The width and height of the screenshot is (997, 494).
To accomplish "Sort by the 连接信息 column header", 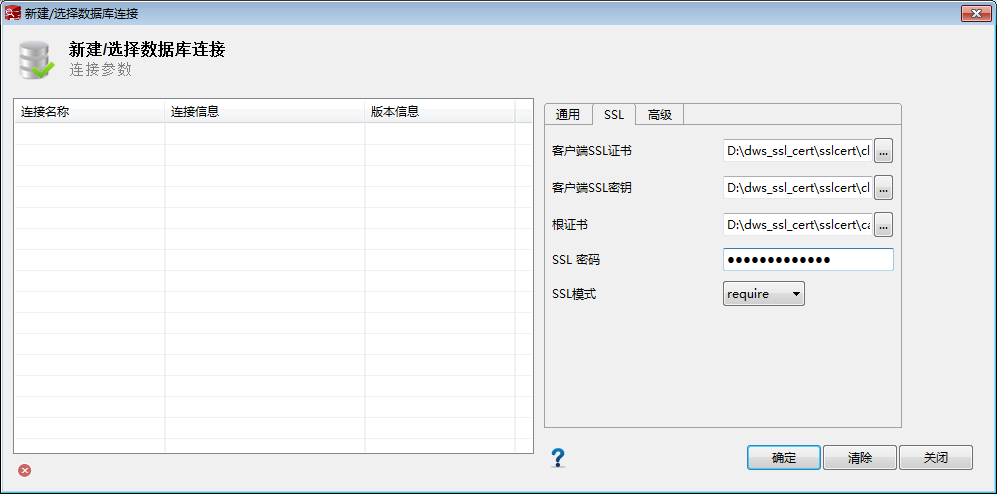I will click(265, 112).
